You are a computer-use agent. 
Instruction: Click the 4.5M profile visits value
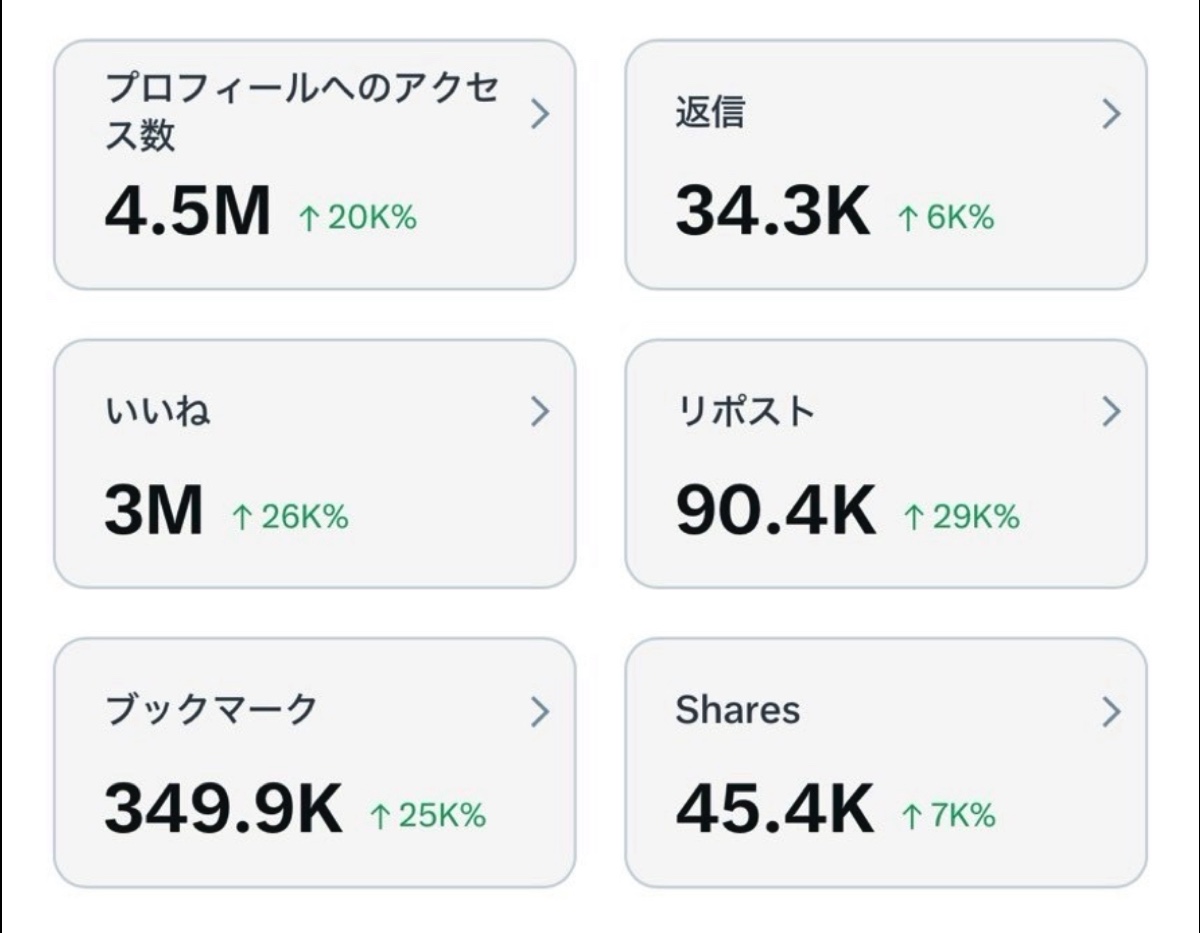coord(187,213)
